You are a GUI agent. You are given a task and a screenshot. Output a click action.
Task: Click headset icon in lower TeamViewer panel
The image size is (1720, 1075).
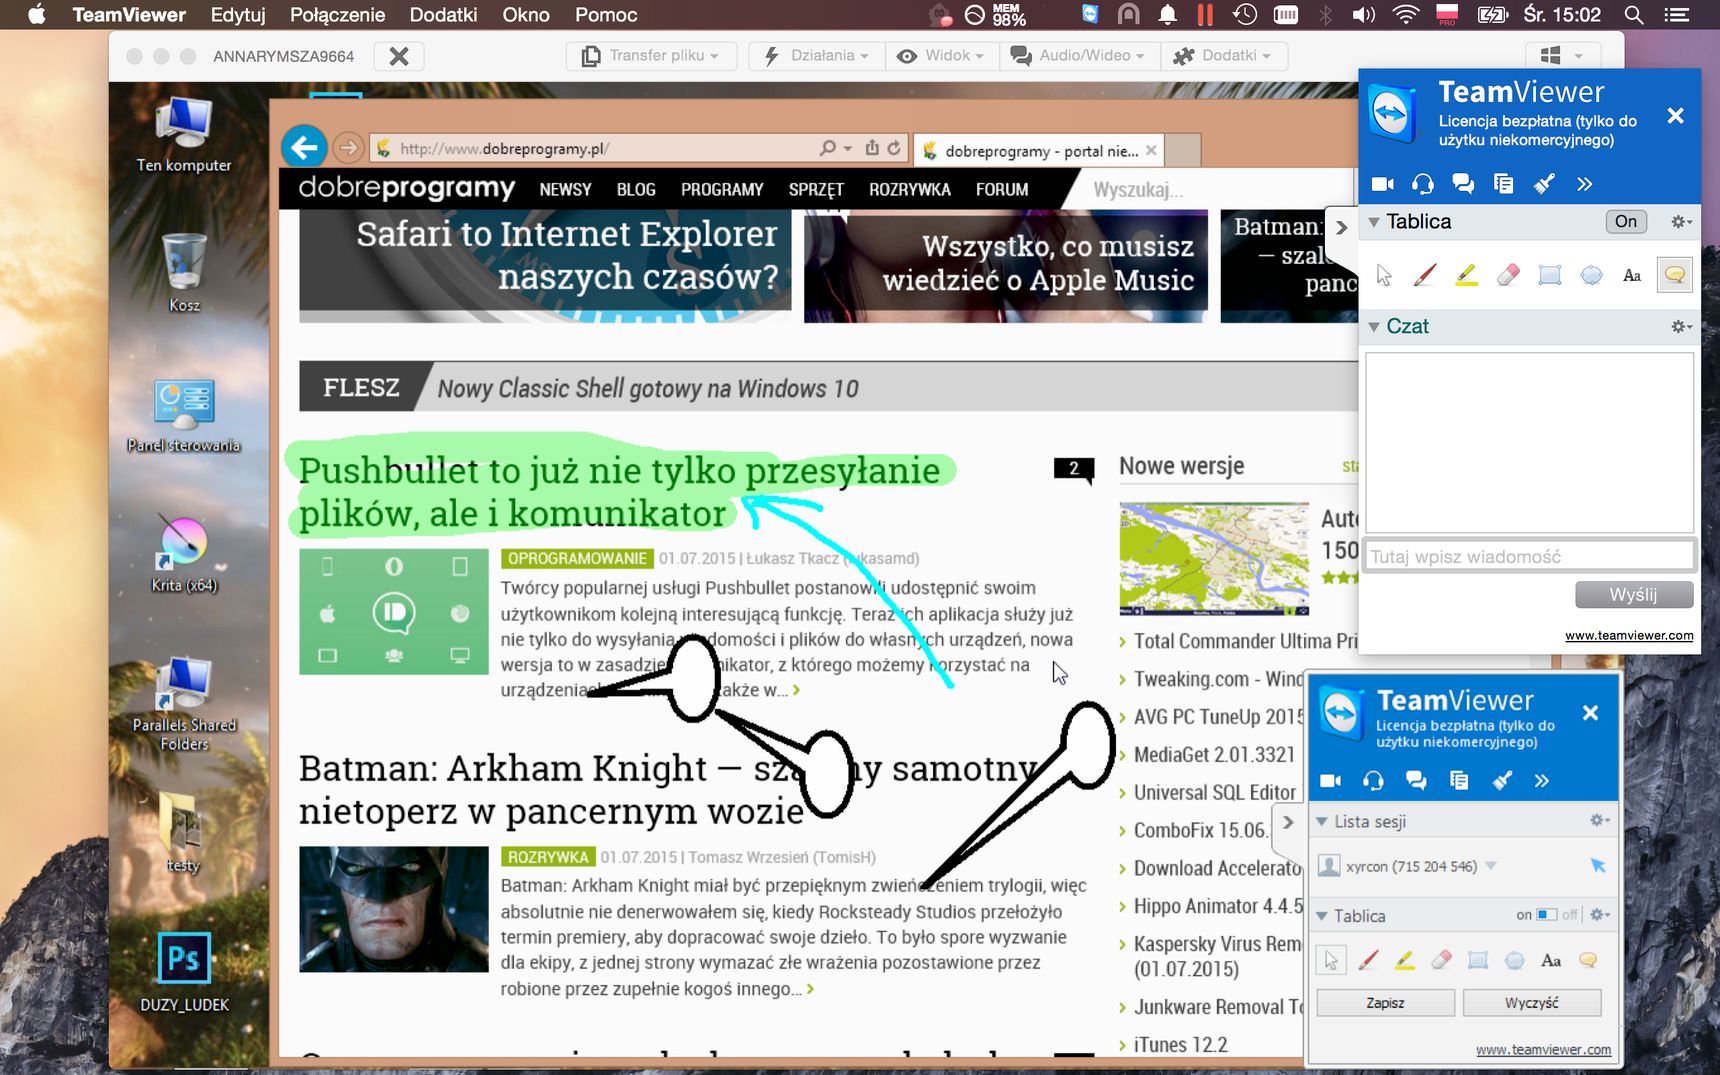pyautogui.click(x=1374, y=780)
